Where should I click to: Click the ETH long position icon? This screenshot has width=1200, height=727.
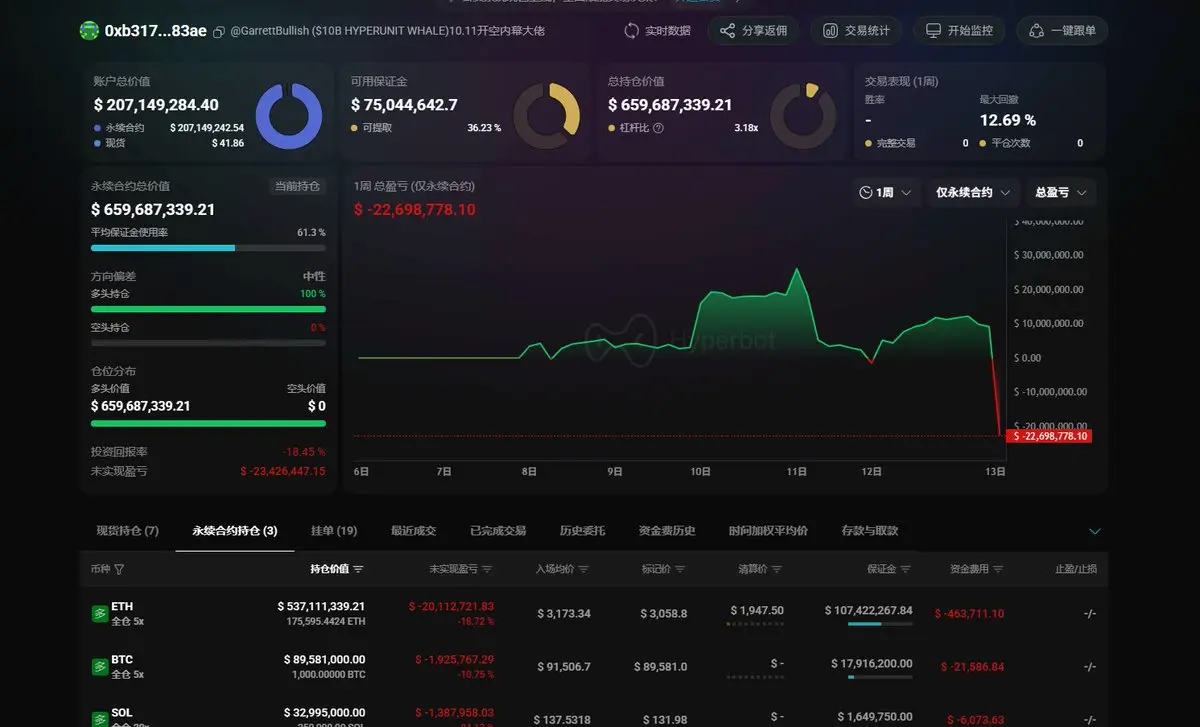[99, 613]
